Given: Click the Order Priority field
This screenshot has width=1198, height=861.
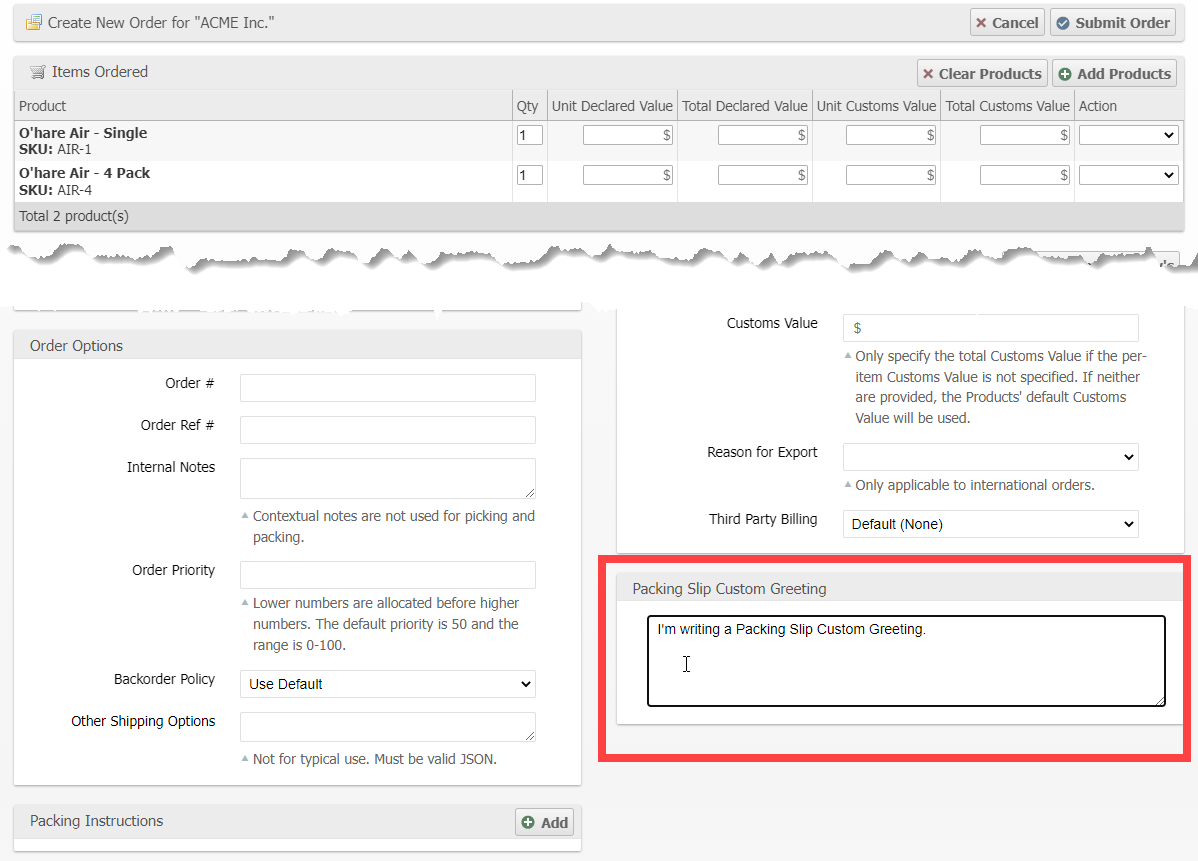Looking at the screenshot, I should click(387, 575).
